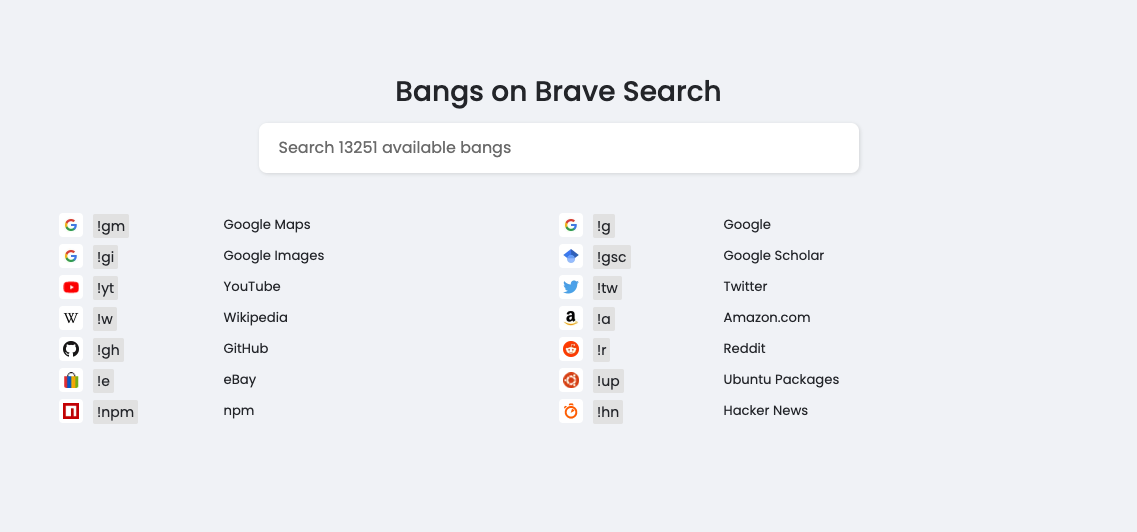Click the Google Maps icon
This screenshot has width=1137, height=532.
tap(71, 225)
